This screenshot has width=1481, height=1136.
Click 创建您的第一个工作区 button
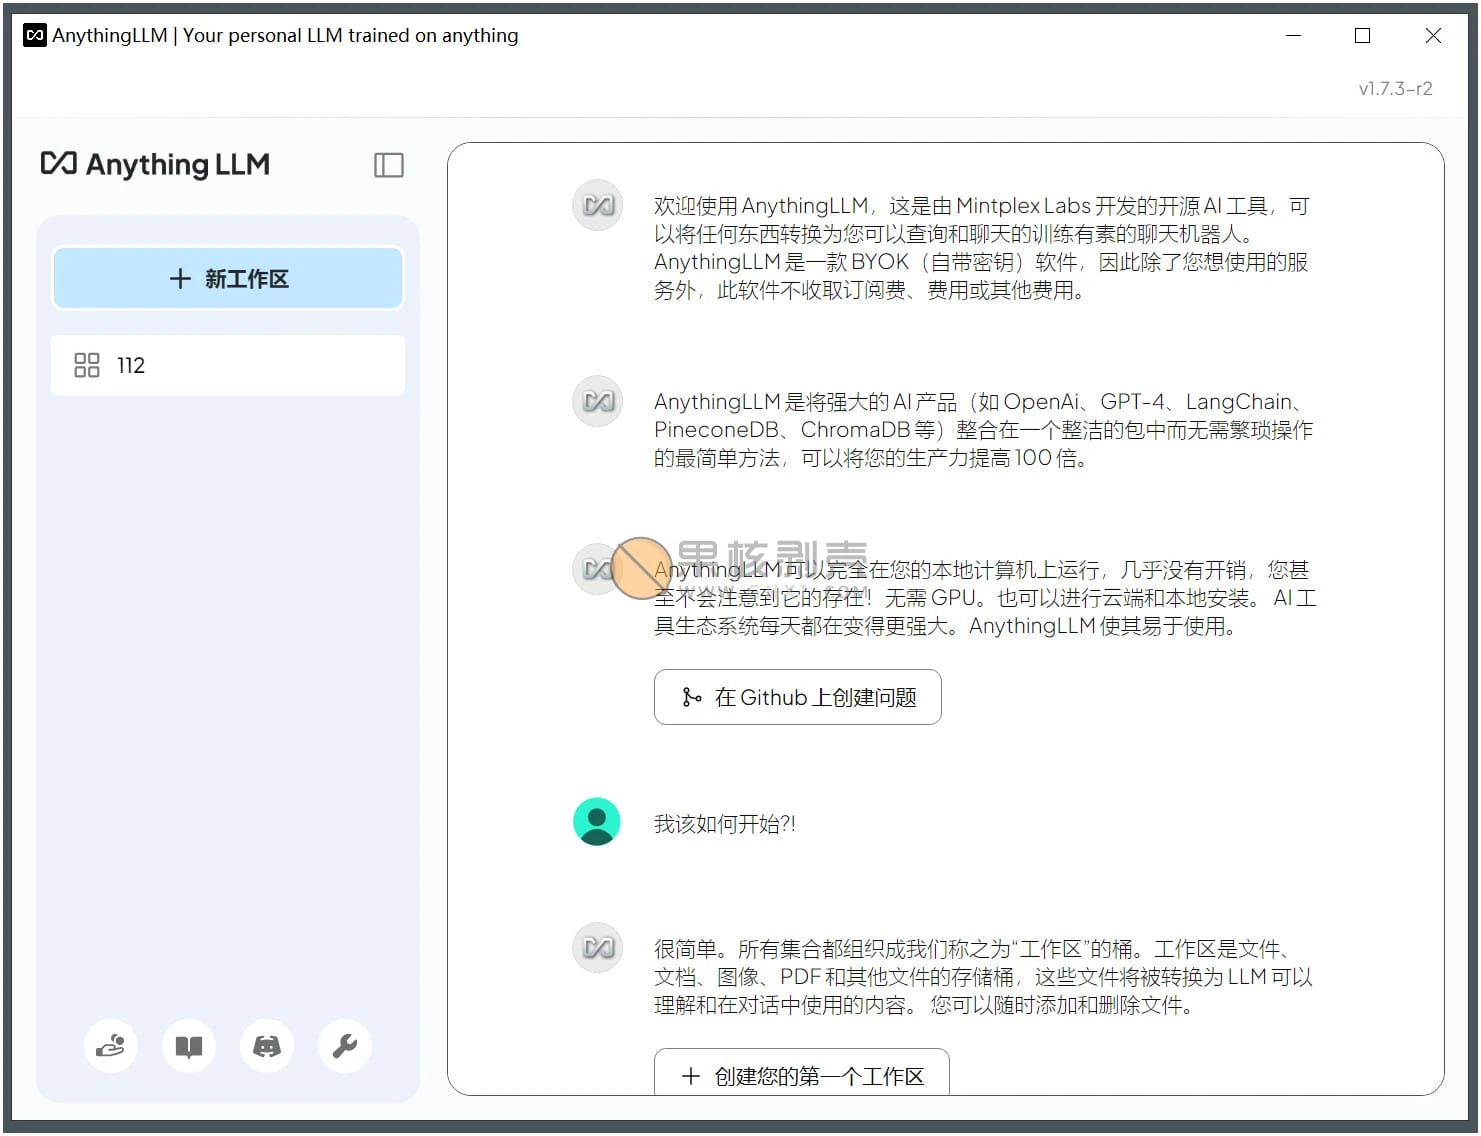[801, 1072]
